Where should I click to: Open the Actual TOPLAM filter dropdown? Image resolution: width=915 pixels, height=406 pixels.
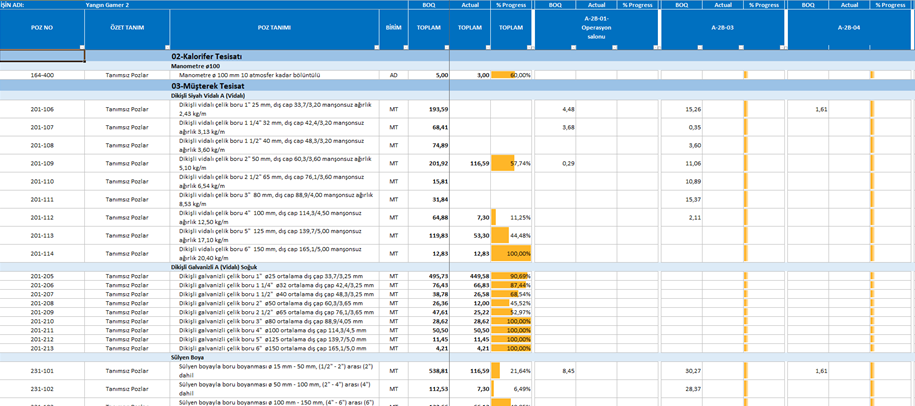(x=487, y=47)
